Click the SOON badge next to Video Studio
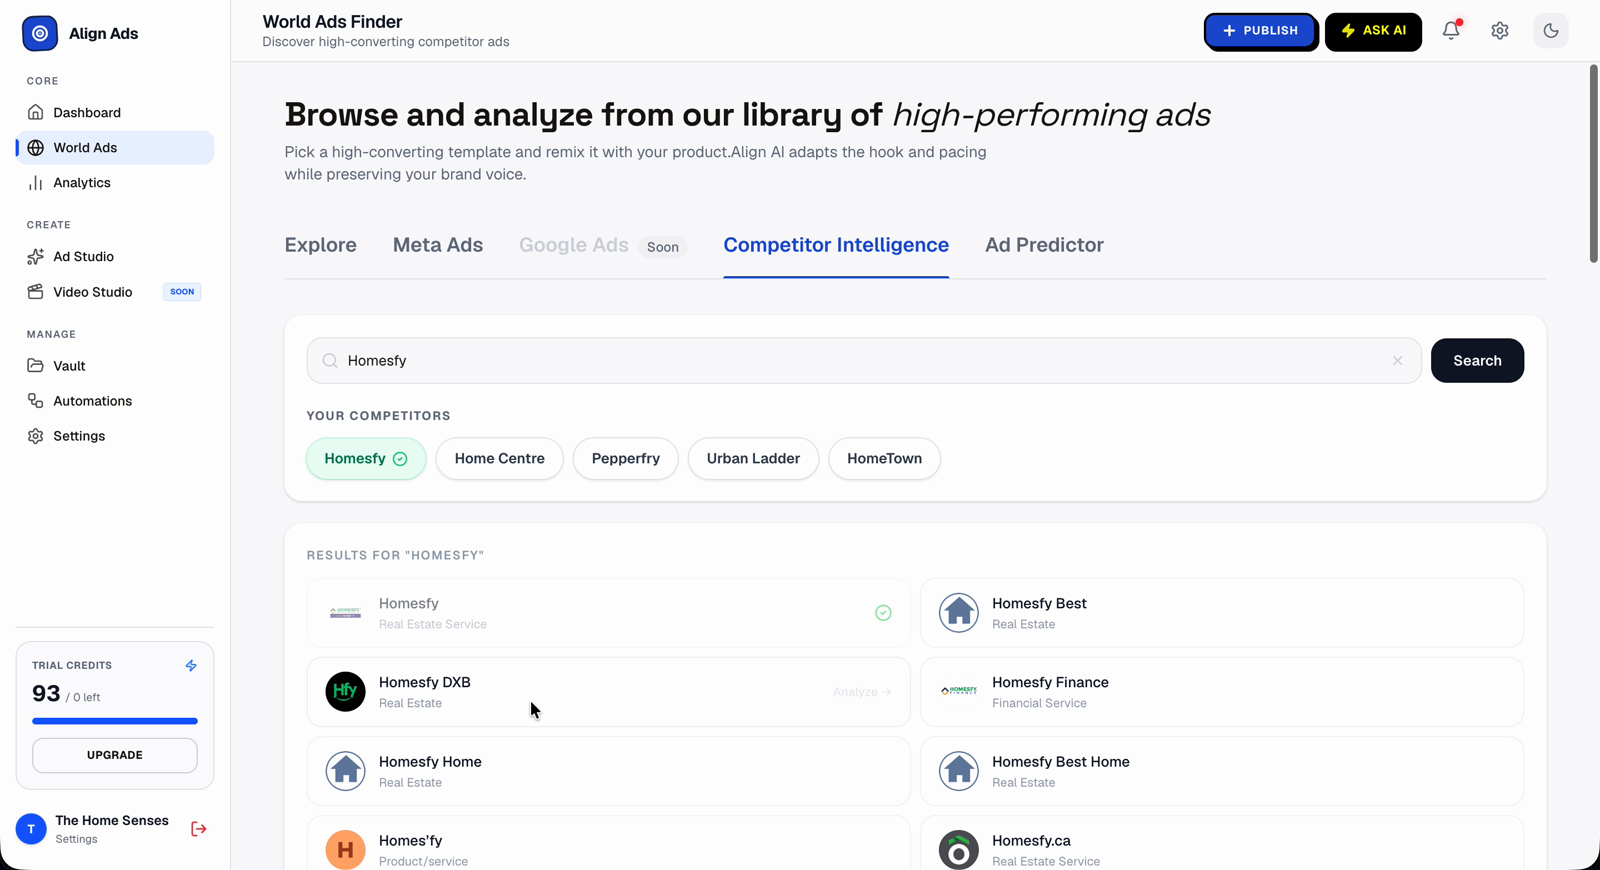1600x870 pixels. pos(182,292)
